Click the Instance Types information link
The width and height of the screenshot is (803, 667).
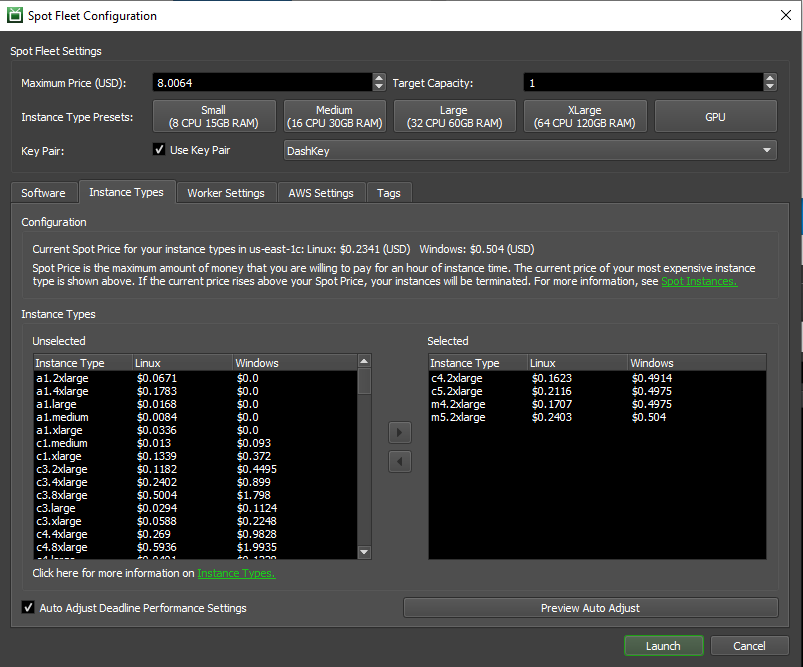tap(236, 574)
